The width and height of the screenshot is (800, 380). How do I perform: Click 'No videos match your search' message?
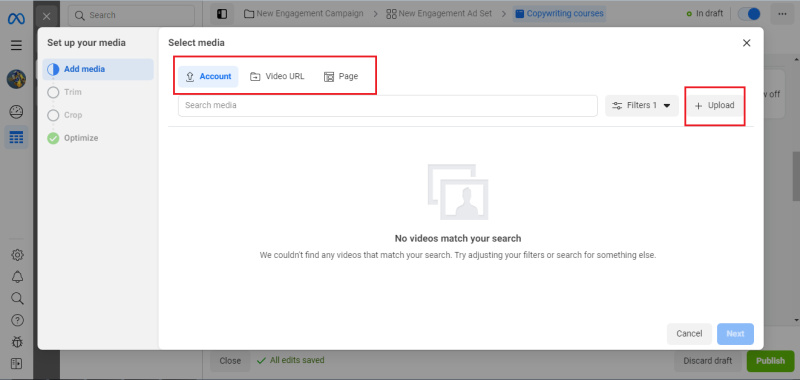click(458, 238)
